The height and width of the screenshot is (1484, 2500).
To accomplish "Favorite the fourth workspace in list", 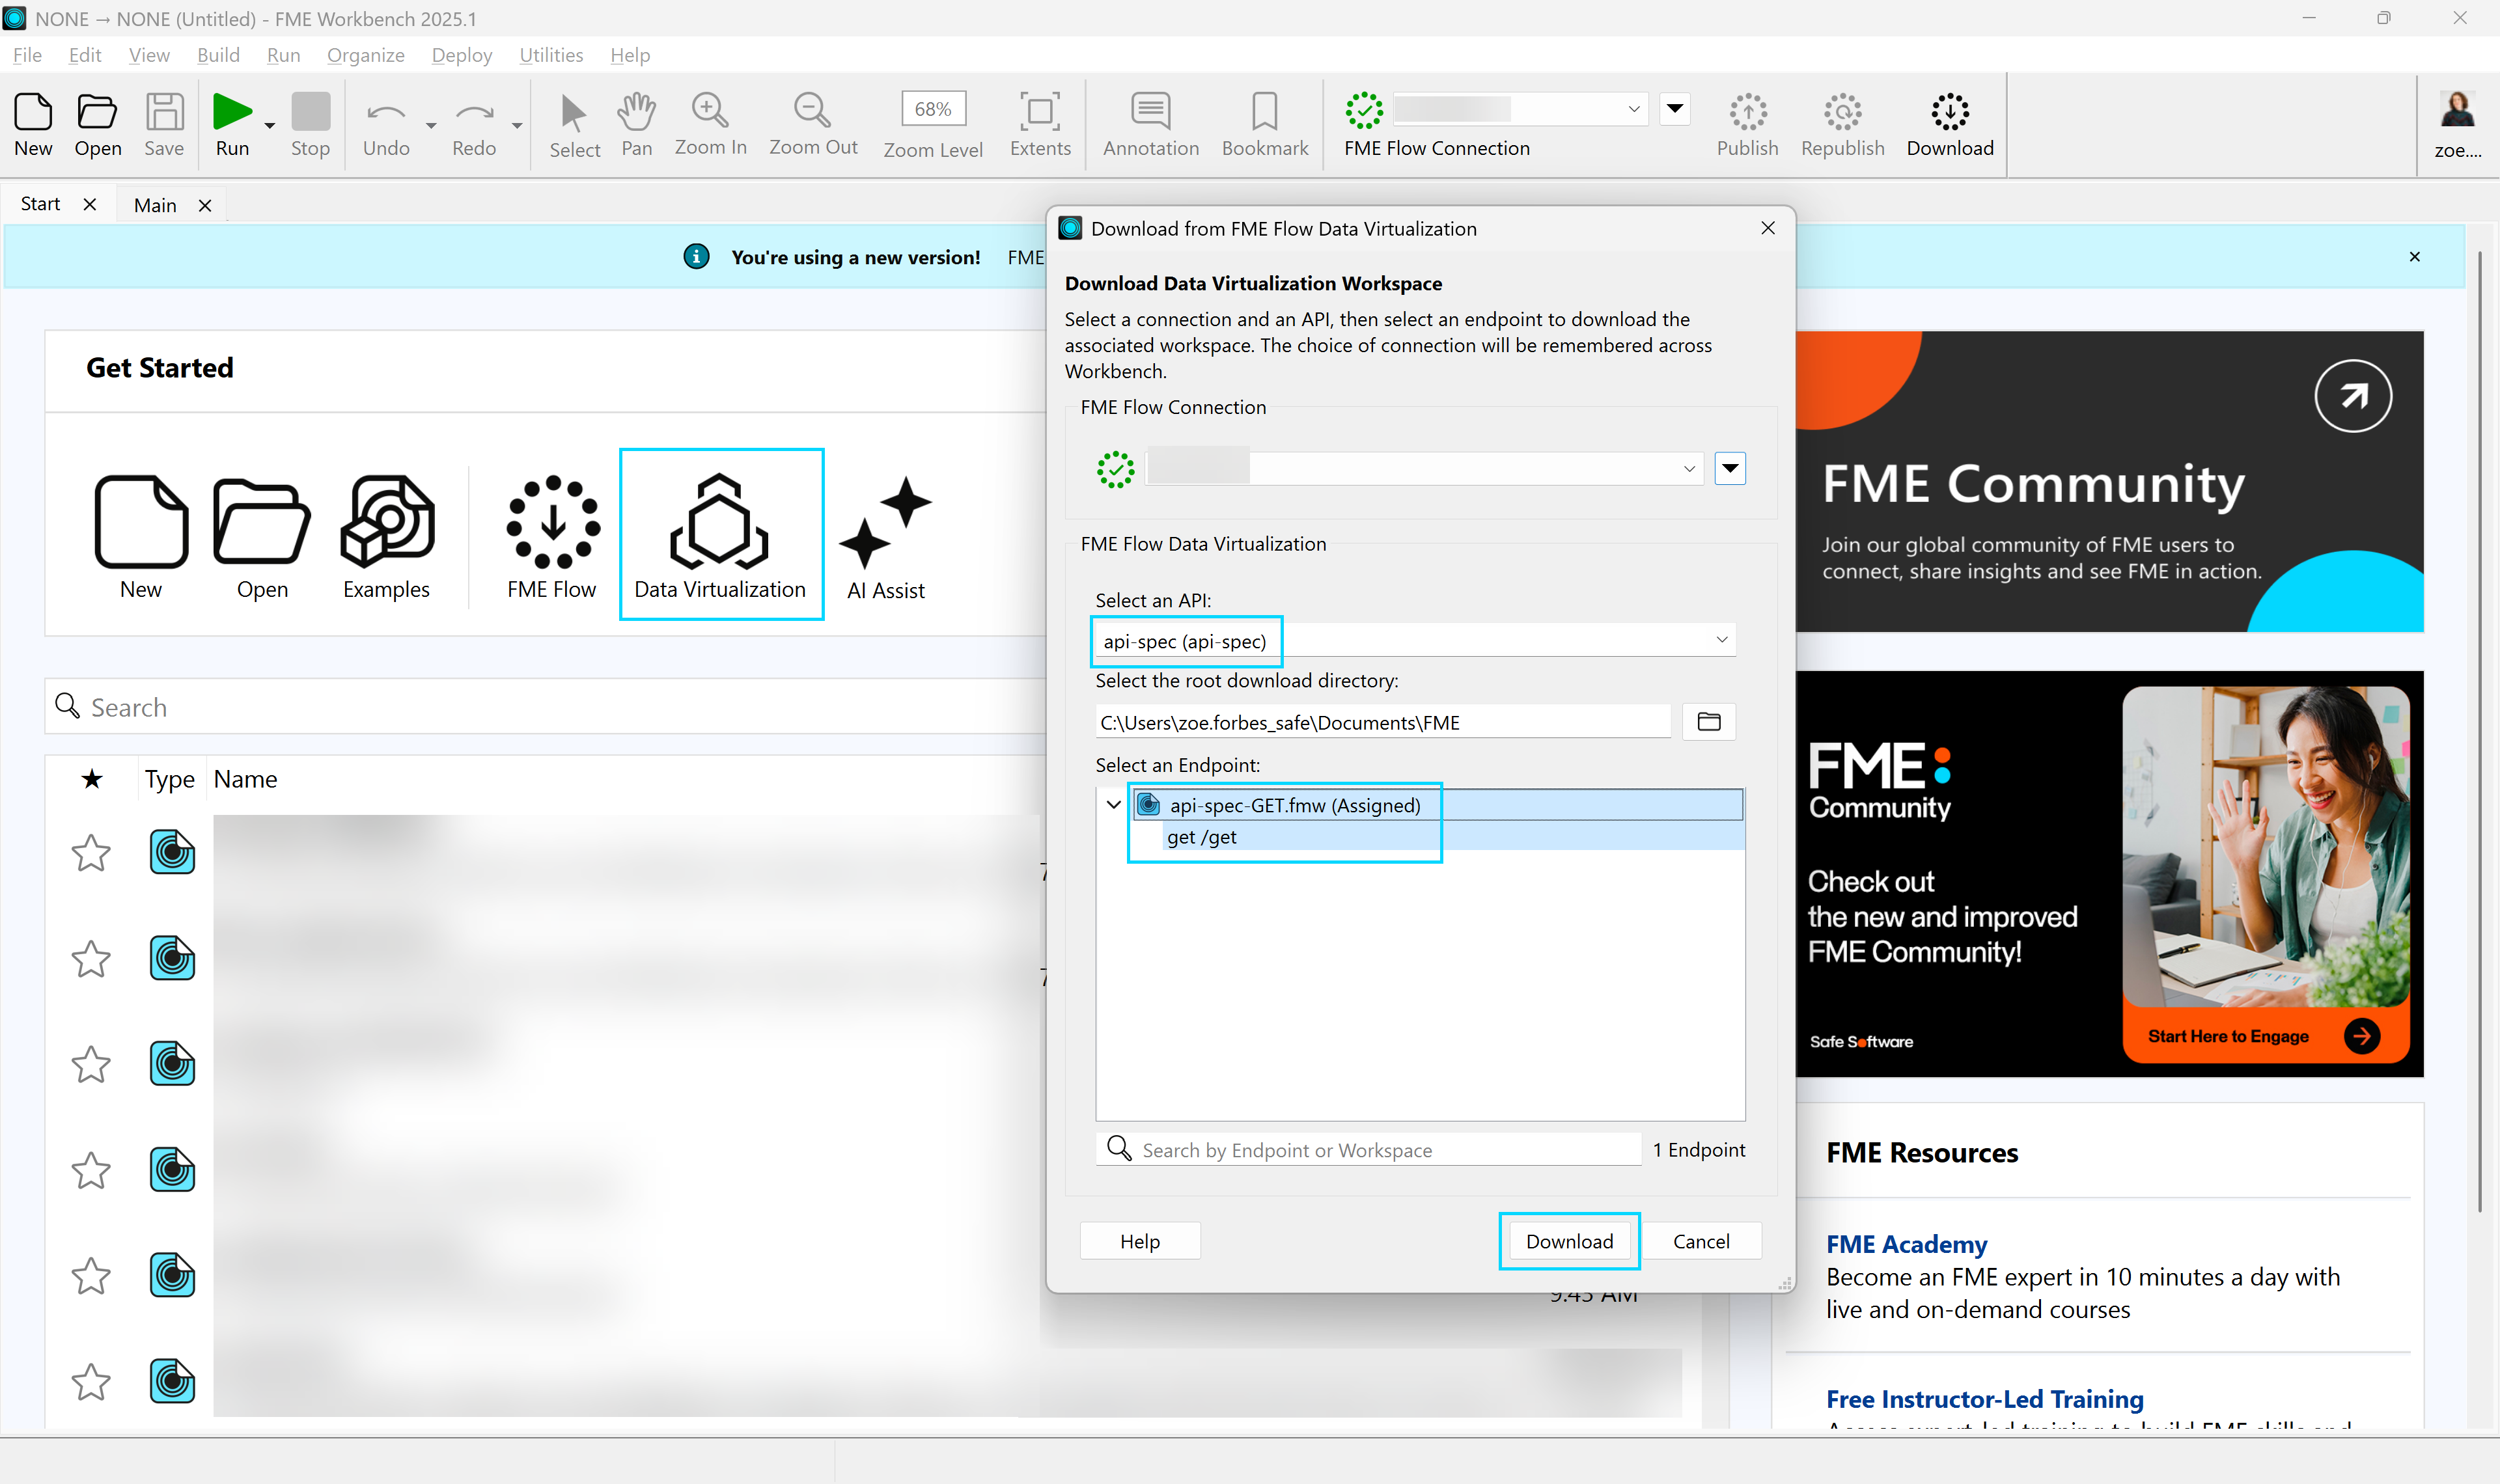I will tap(90, 1170).
